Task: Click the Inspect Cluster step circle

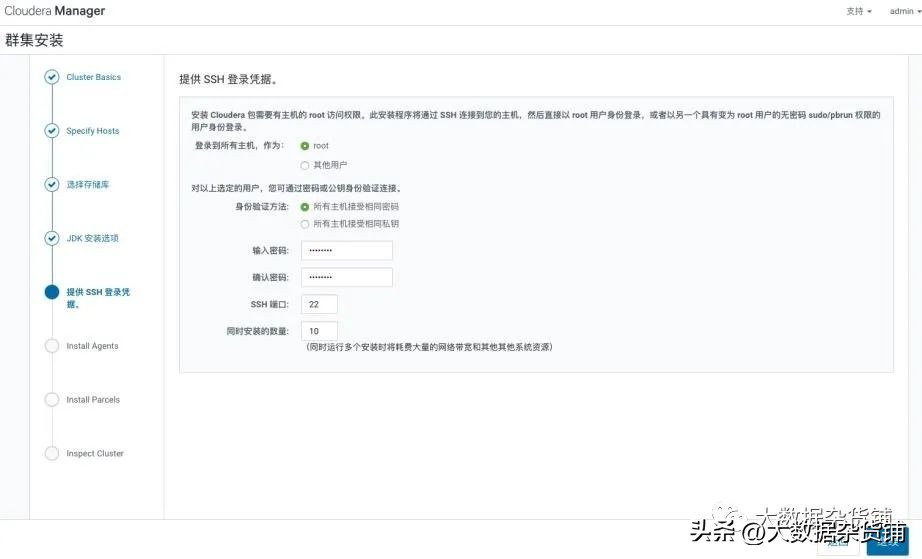Action: click(52, 453)
